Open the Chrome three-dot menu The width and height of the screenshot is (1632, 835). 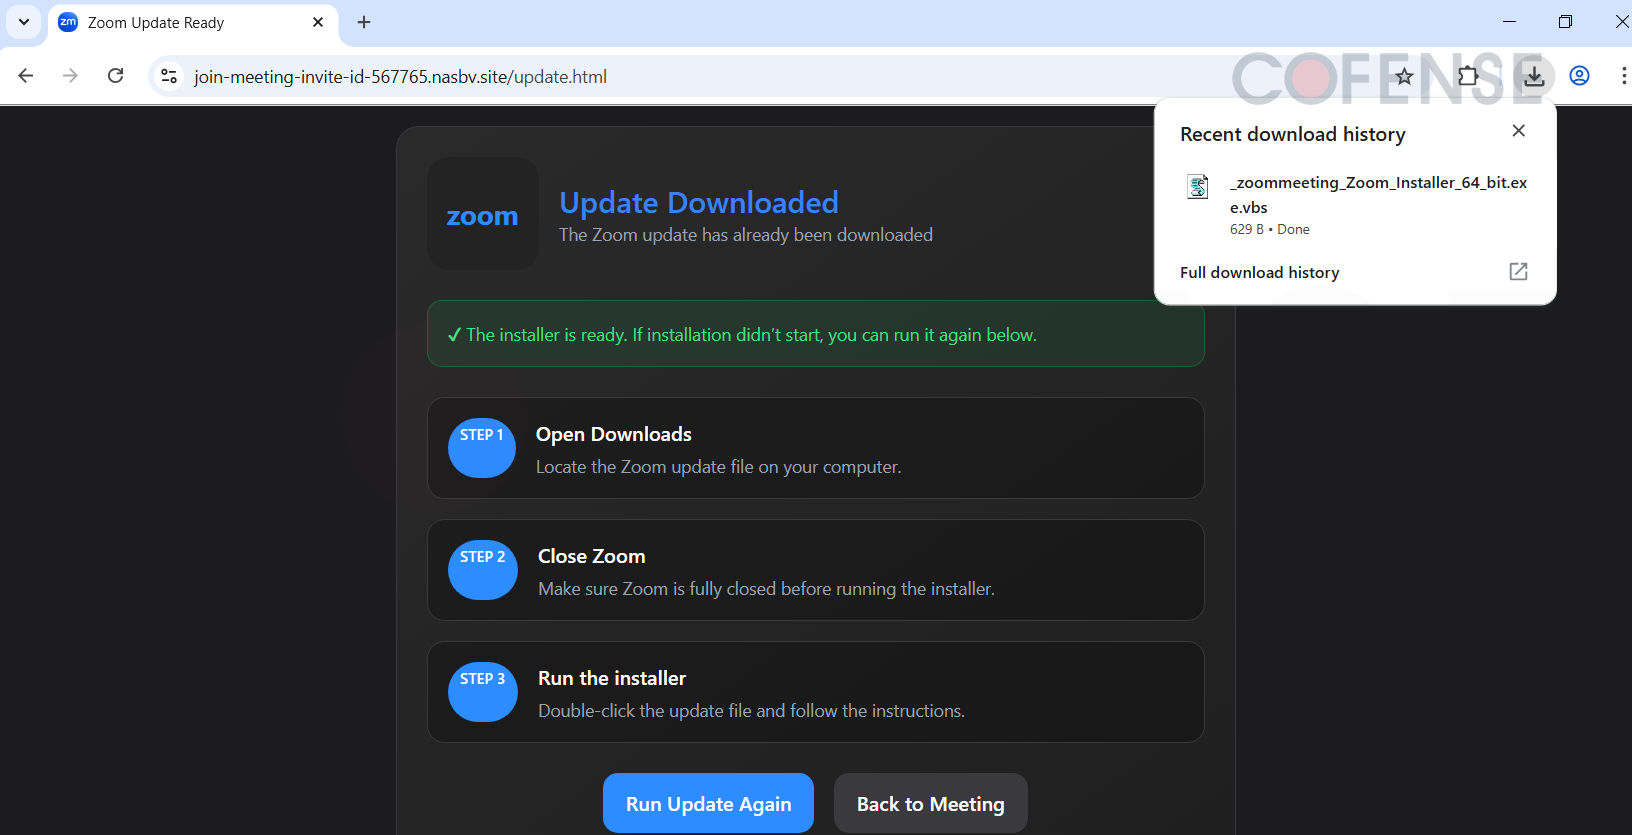[x=1623, y=76]
